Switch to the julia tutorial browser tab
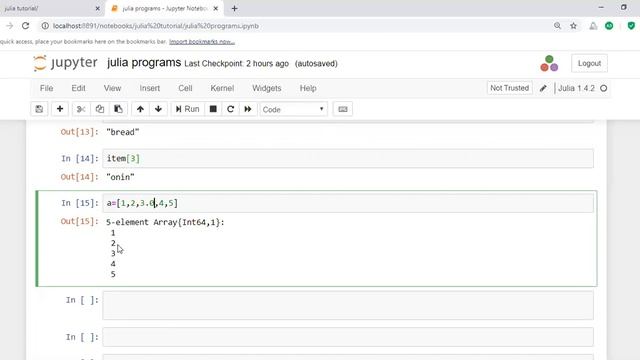The width and height of the screenshot is (640, 360). coord(49,8)
